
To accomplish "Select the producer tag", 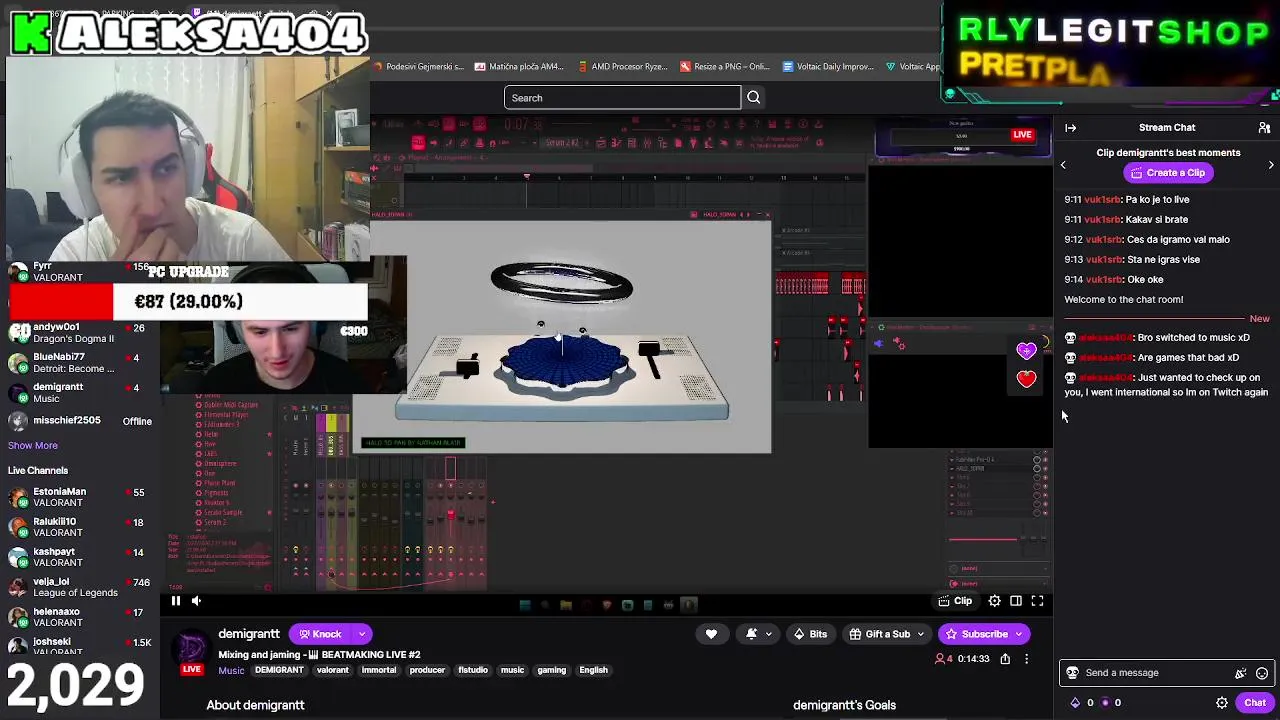I will pyautogui.click(x=427, y=670).
